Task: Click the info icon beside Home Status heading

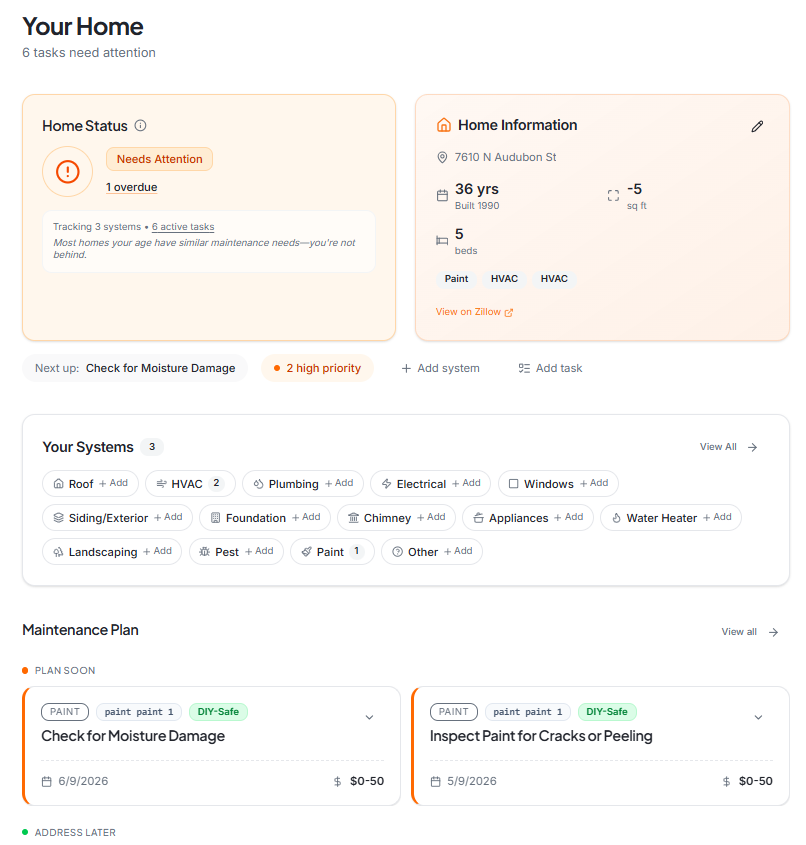Action: click(x=141, y=126)
